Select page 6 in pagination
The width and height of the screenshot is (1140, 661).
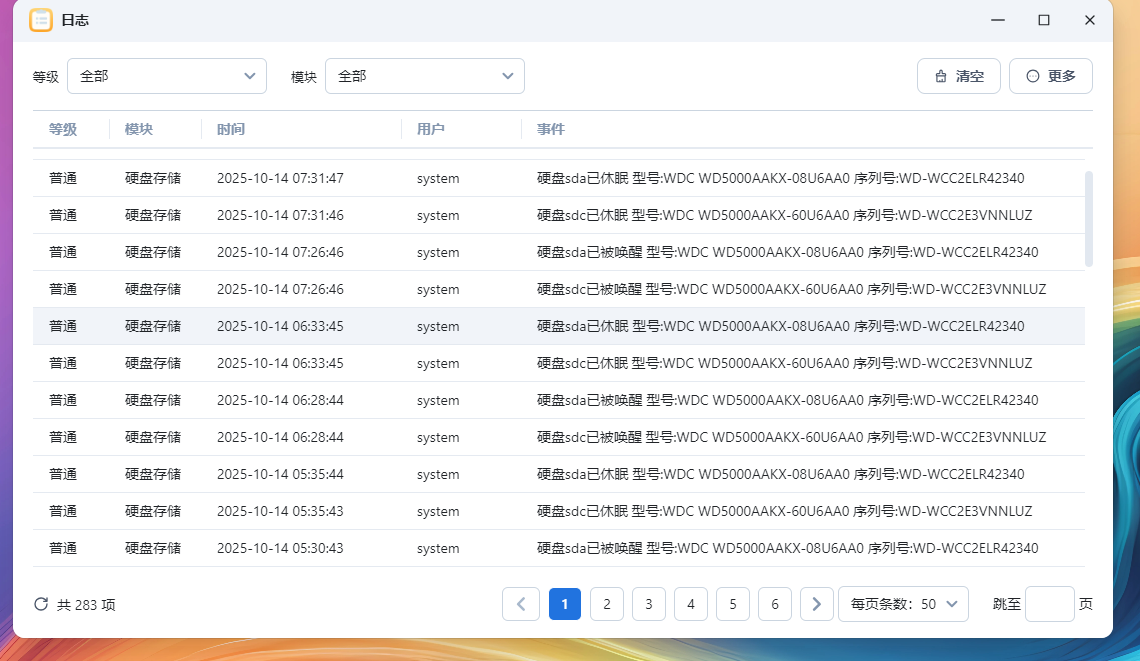775,604
